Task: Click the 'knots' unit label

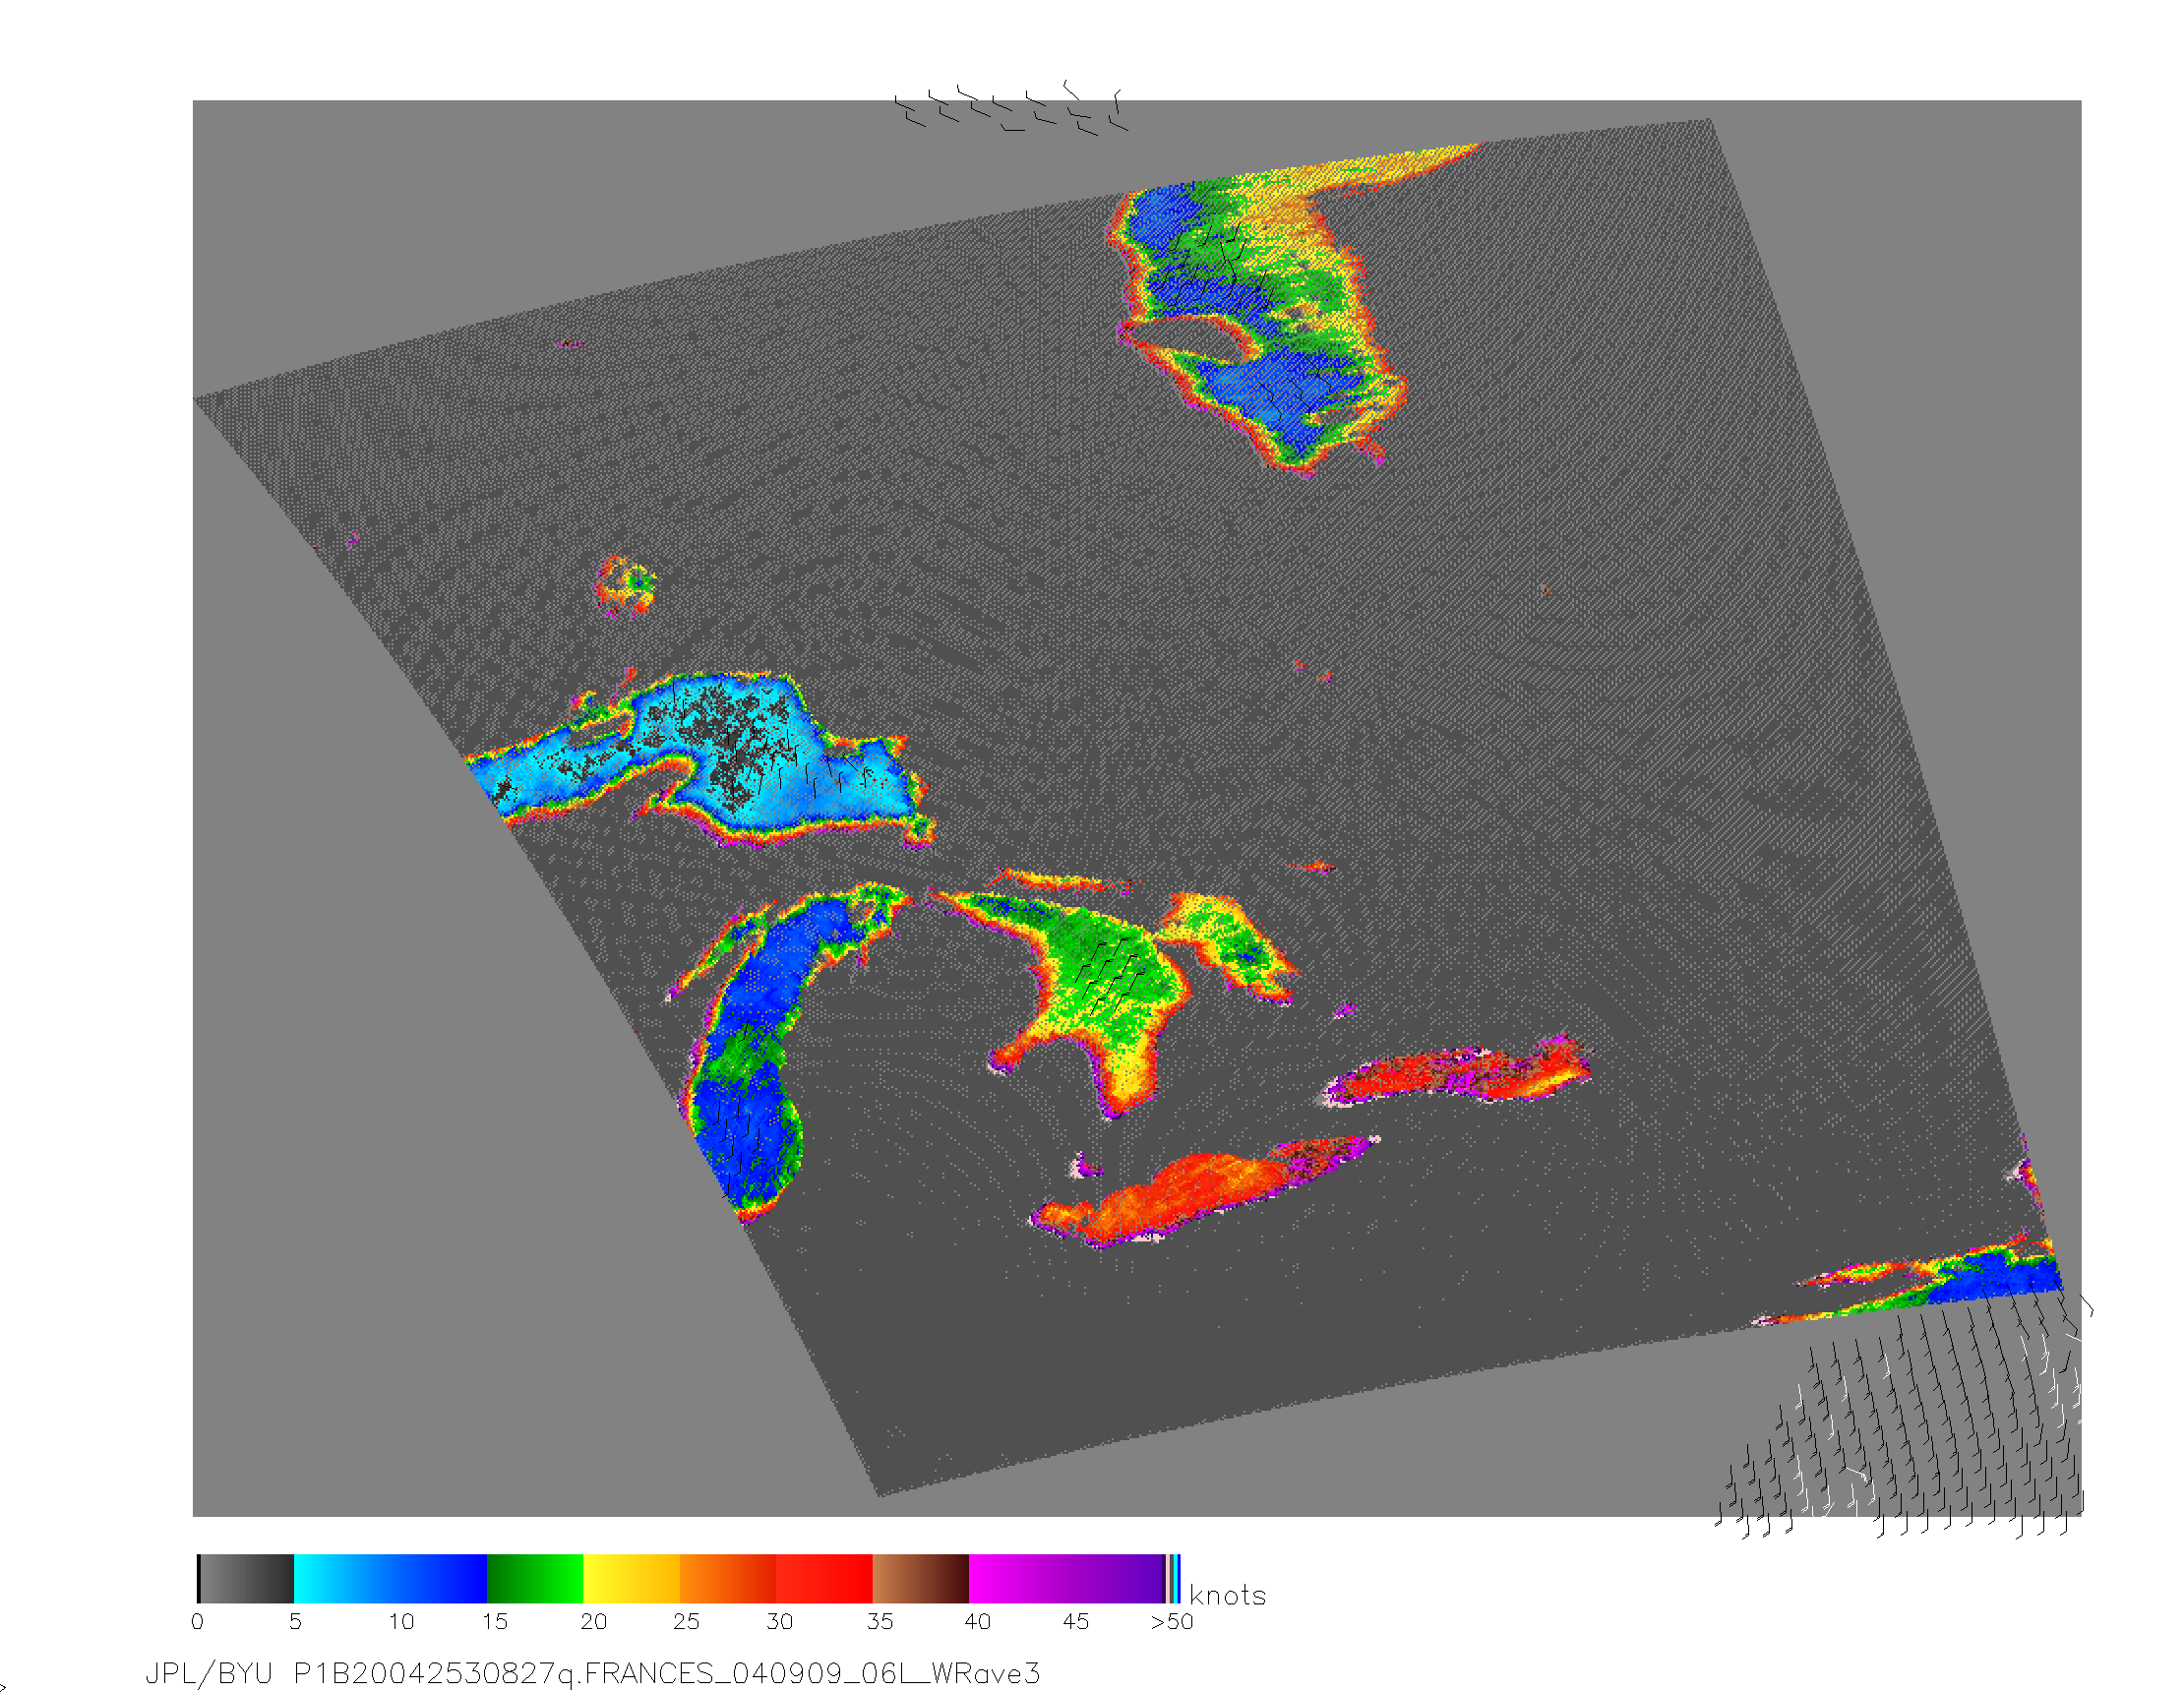Action: (x=1227, y=1595)
